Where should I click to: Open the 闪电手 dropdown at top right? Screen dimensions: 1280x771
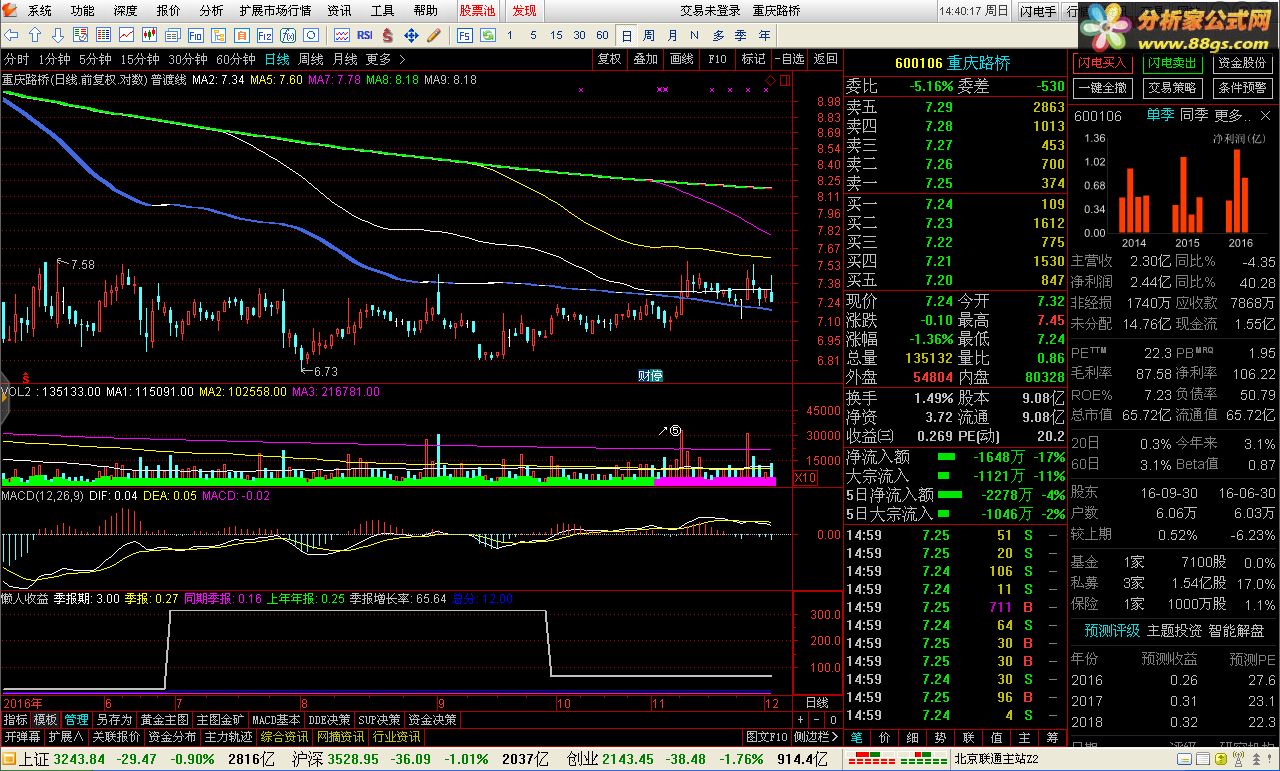[x=1039, y=11]
